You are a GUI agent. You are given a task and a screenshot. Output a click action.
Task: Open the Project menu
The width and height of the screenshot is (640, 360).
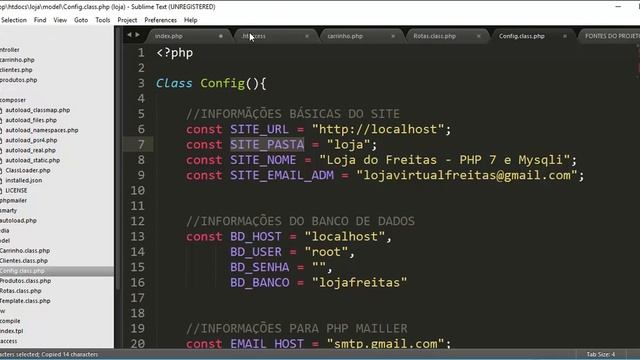click(127, 20)
